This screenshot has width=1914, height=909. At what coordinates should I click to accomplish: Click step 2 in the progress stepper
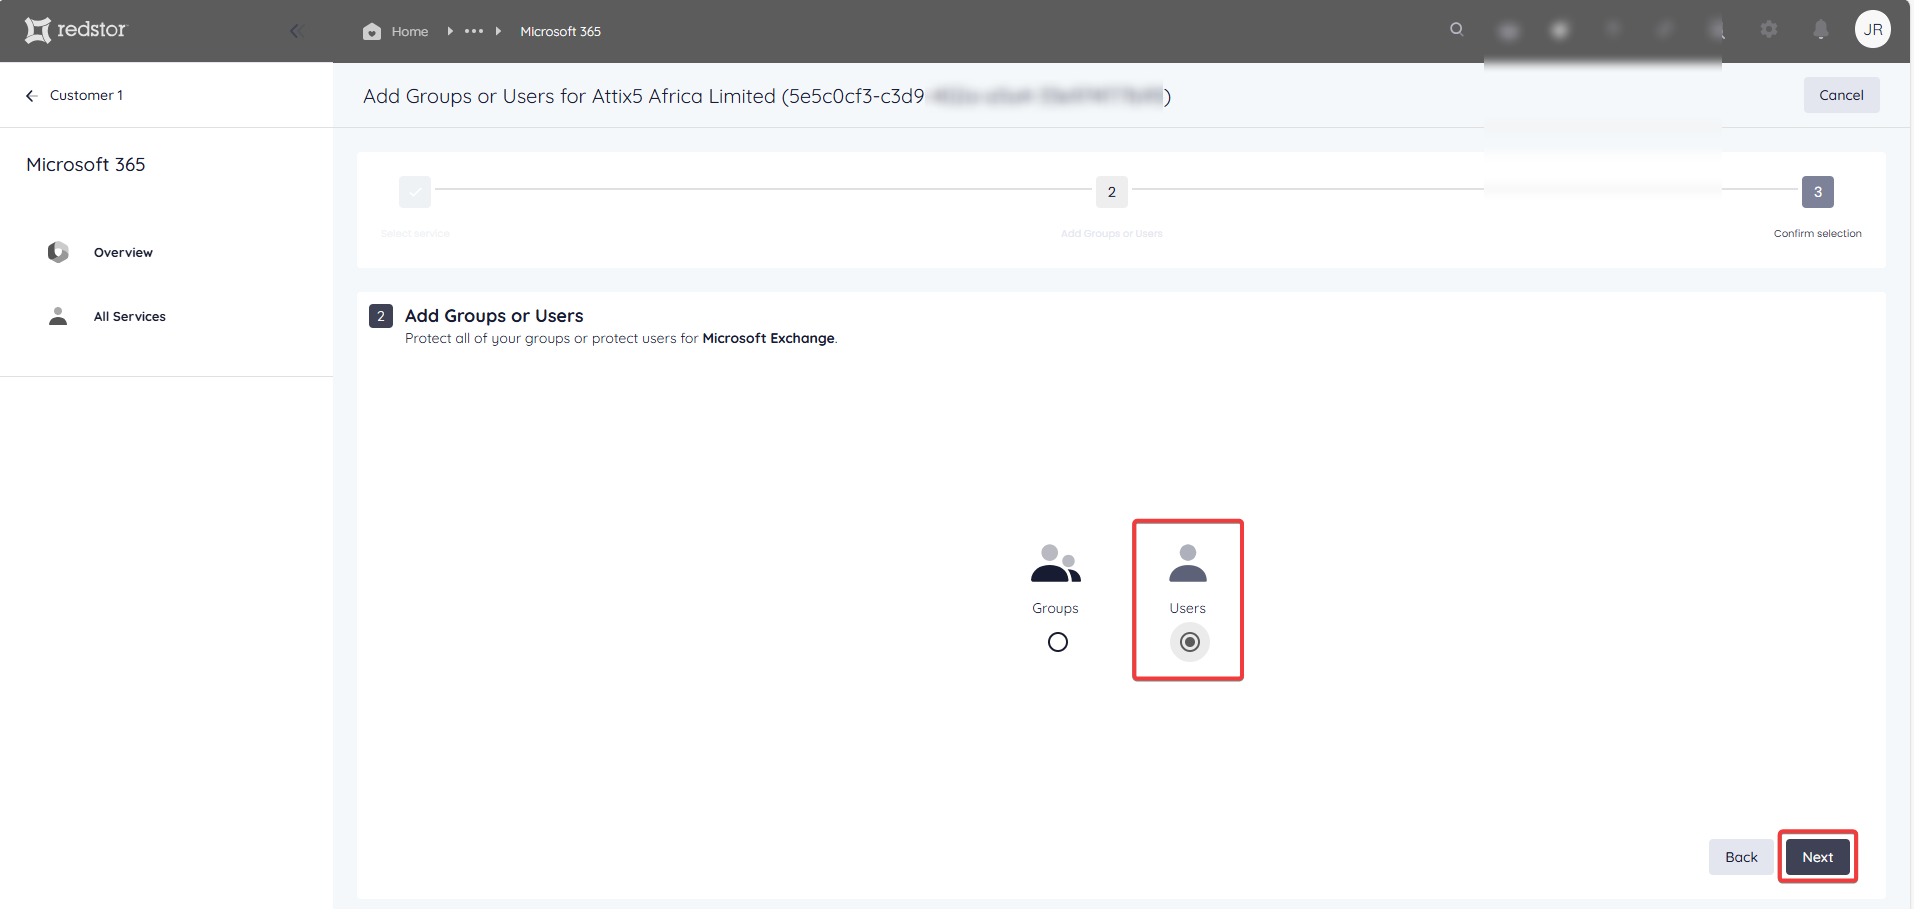[1111, 191]
